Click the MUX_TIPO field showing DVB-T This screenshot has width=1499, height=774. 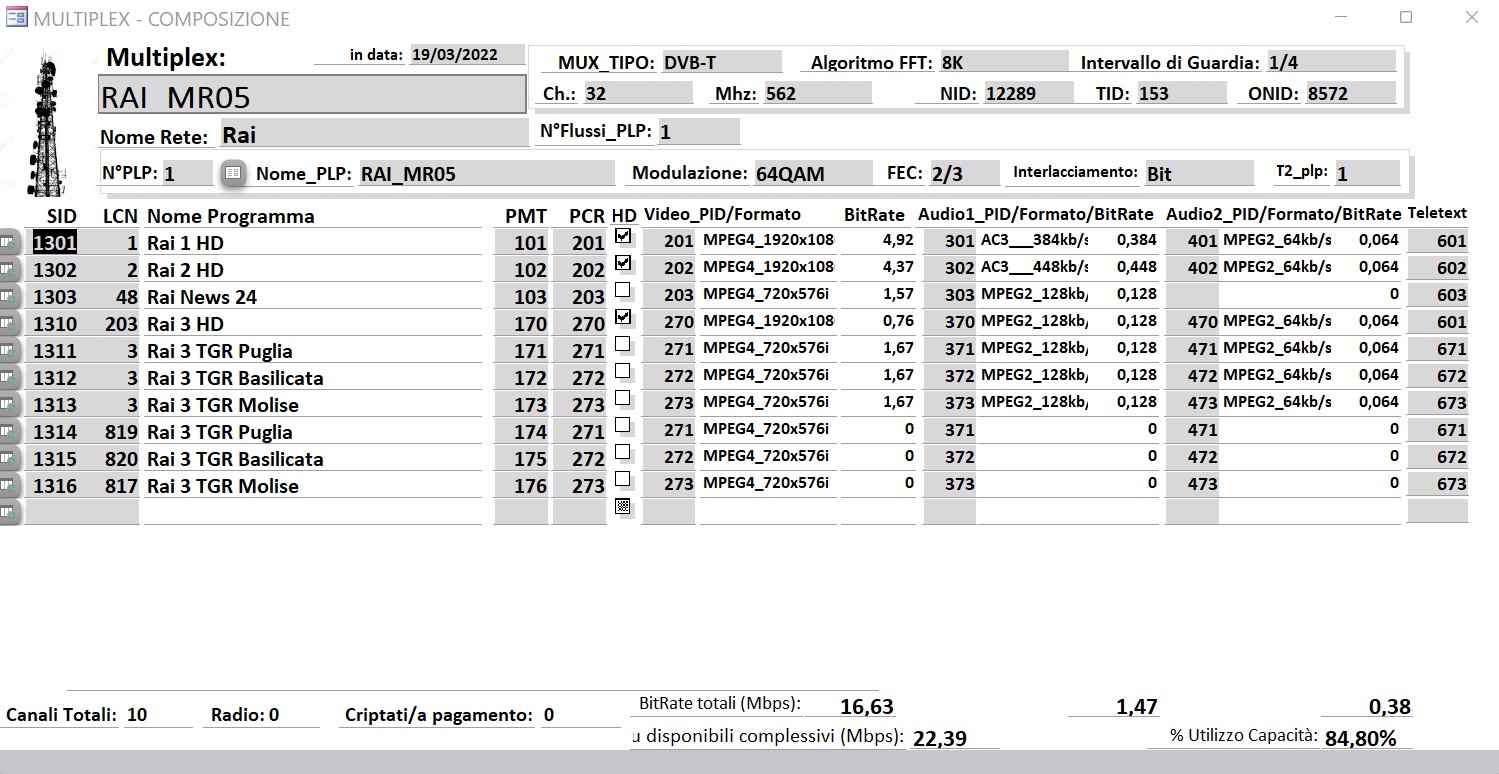[721, 62]
